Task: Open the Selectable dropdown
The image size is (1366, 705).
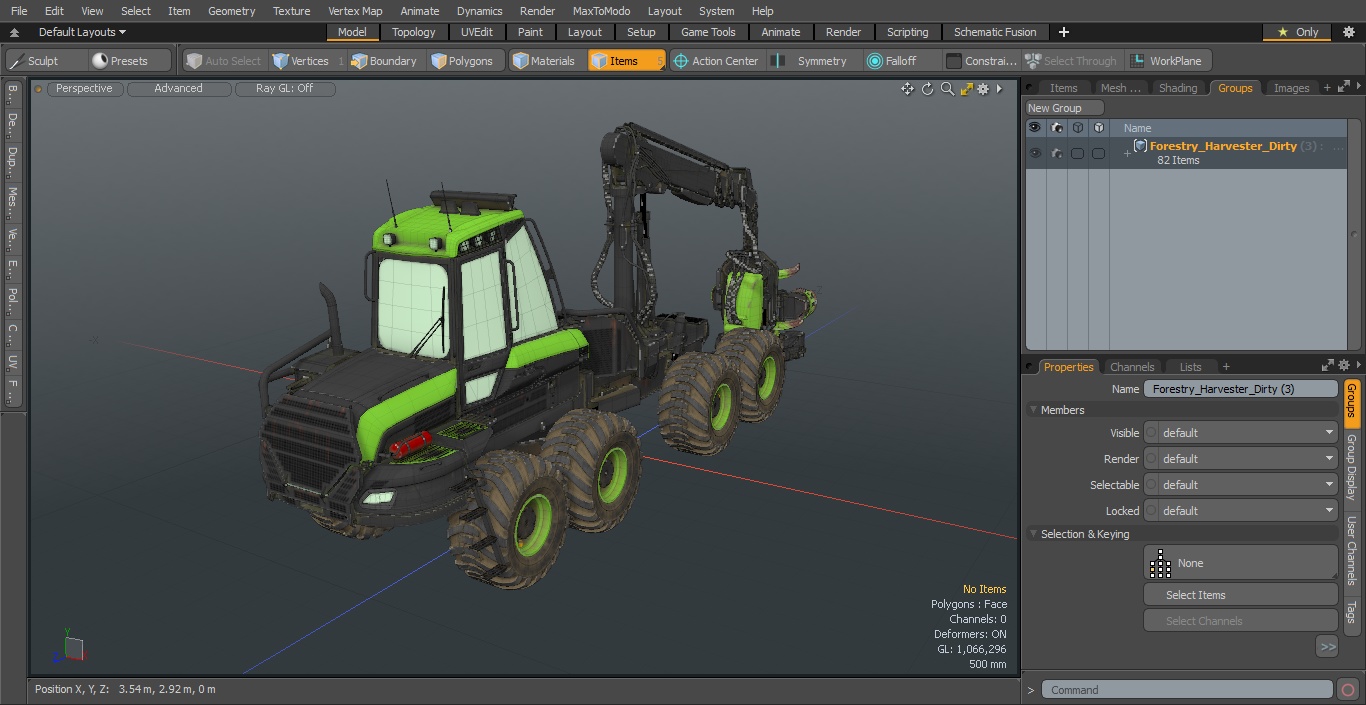Action: coord(1240,485)
